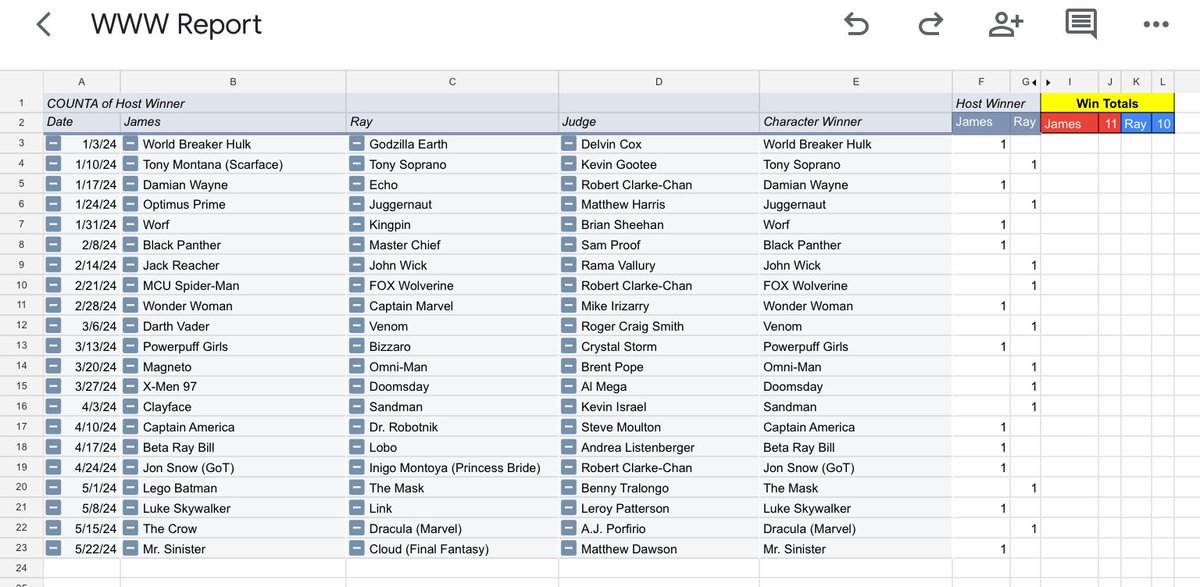Select column C header
The height and width of the screenshot is (587, 1200).
pyautogui.click(x=452, y=82)
